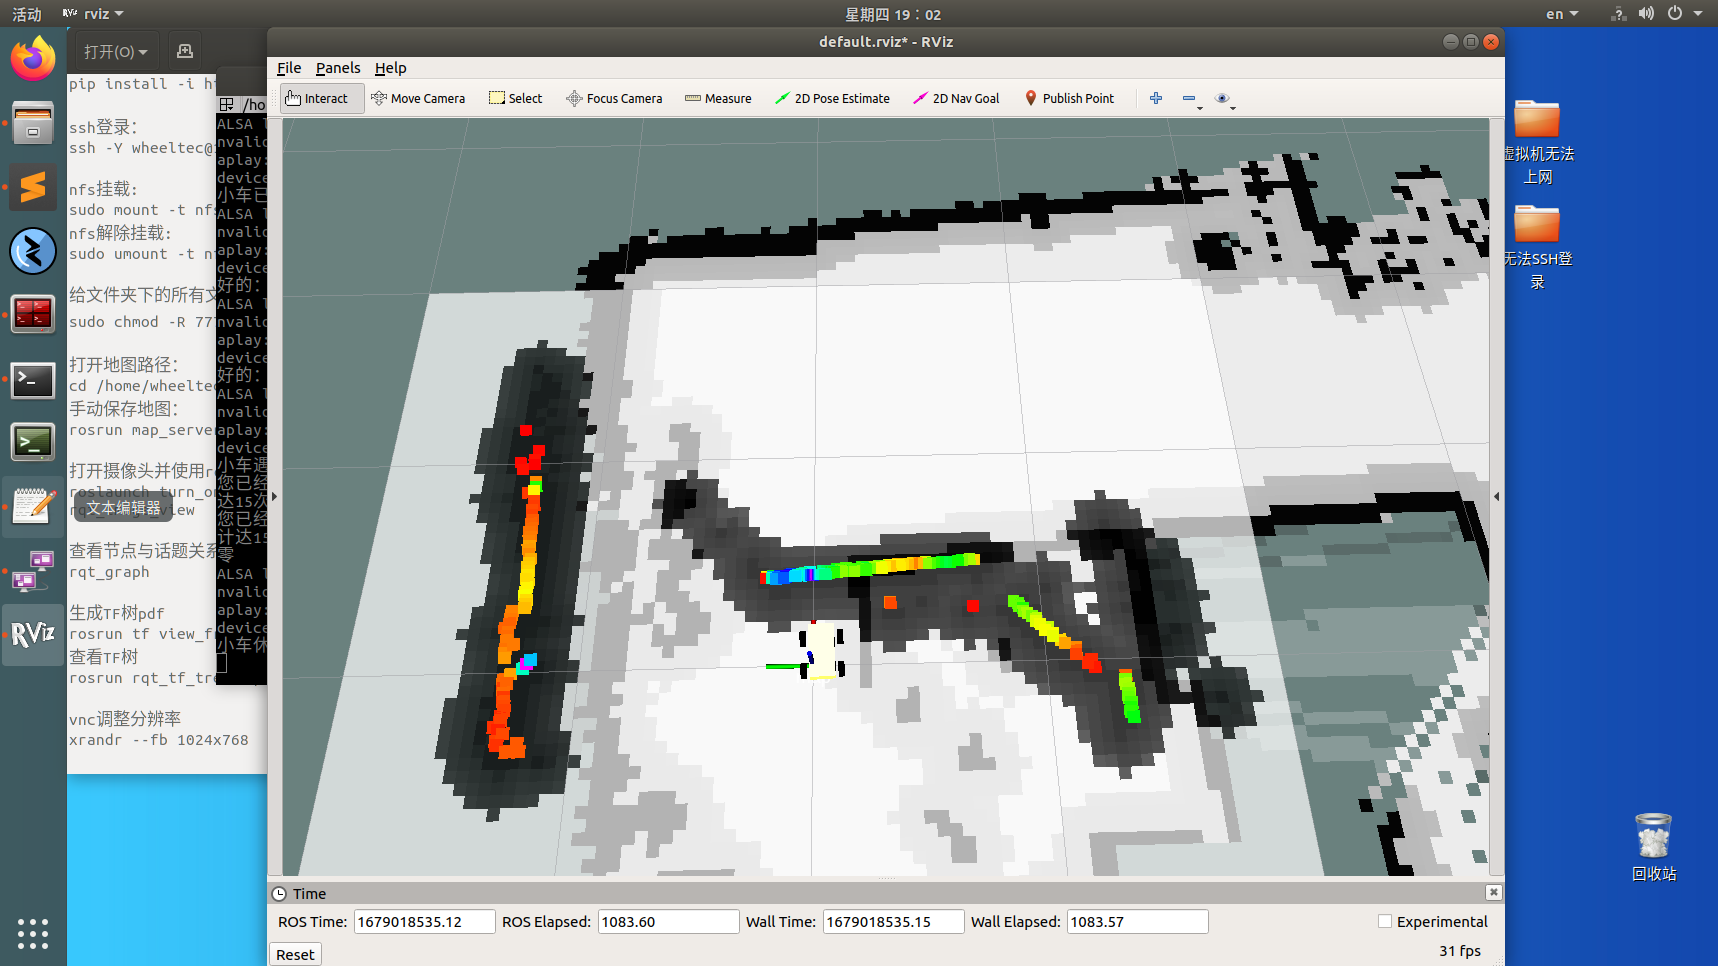Image resolution: width=1718 pixels, height=966 pixels.
Task: Open the text editor dock icon
Action: [x=33, y=506]
